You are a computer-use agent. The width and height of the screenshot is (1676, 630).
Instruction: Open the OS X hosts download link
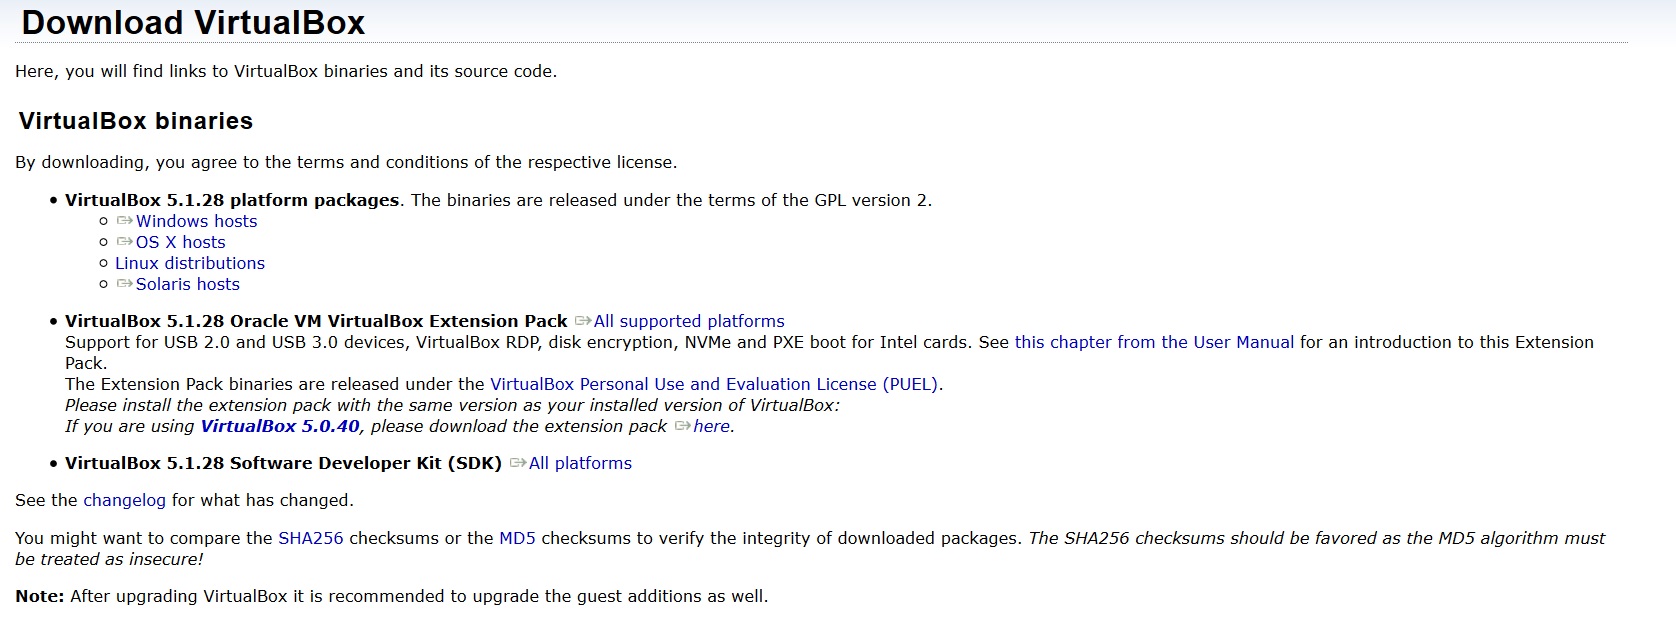coord(180,242)
